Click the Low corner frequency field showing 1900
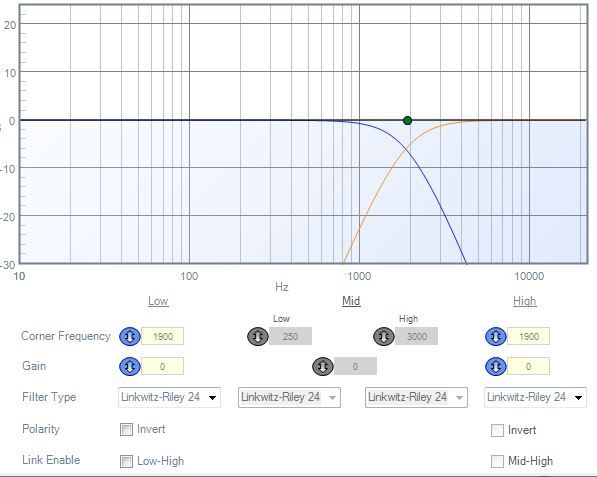The height and width of the screenshot is (477, 597). [x=163, y=337]
